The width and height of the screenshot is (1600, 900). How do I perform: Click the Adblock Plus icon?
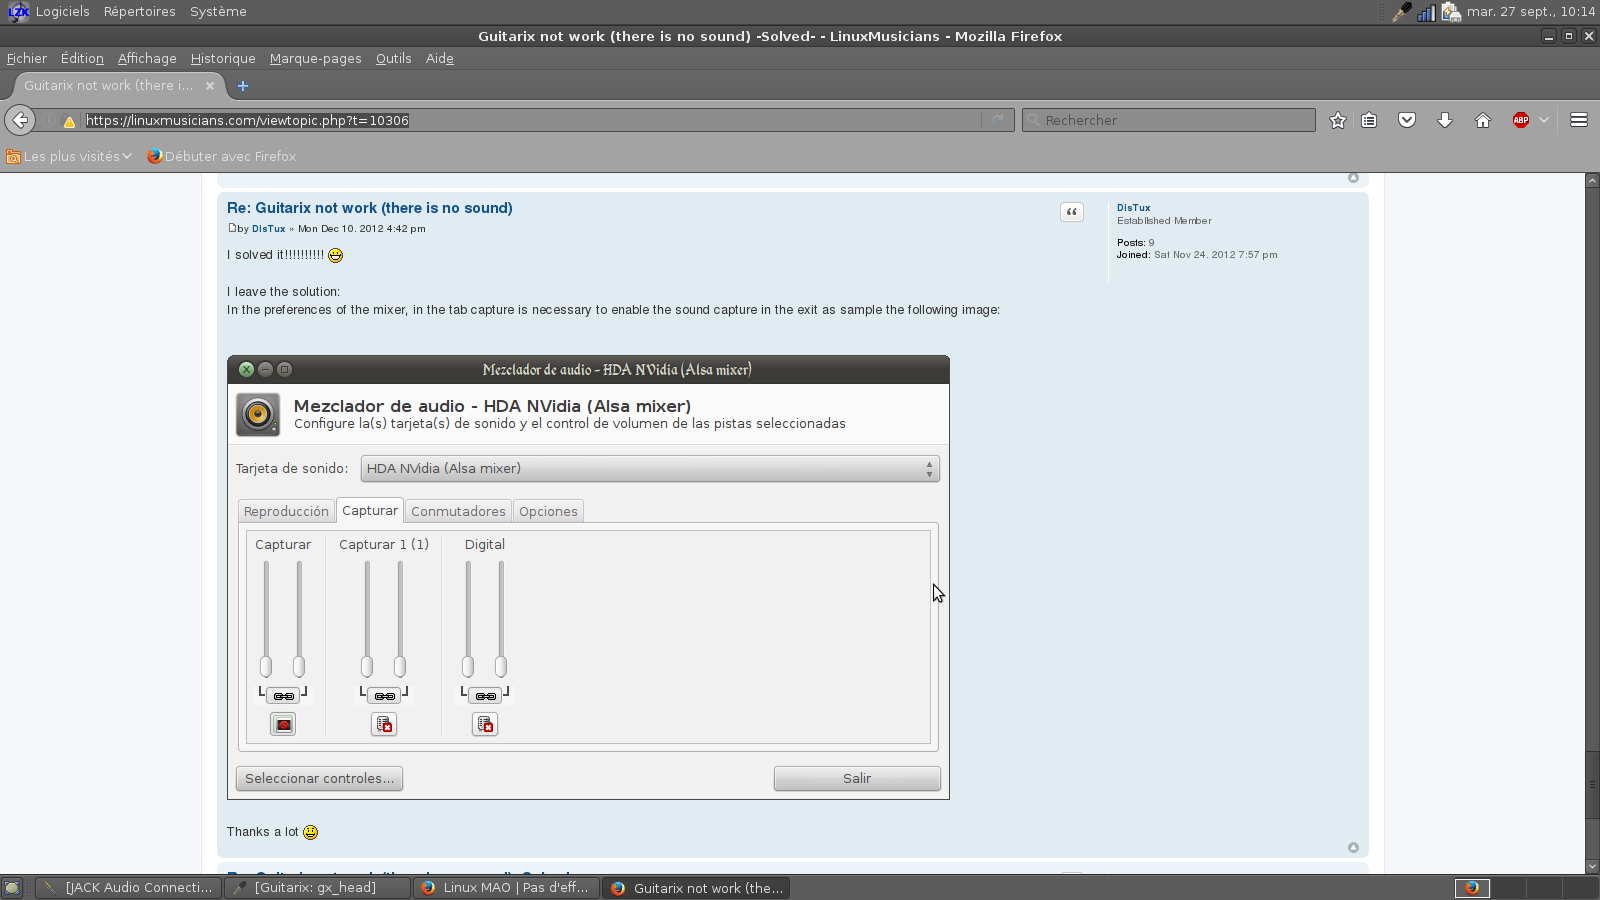(x=1521, y=120)
